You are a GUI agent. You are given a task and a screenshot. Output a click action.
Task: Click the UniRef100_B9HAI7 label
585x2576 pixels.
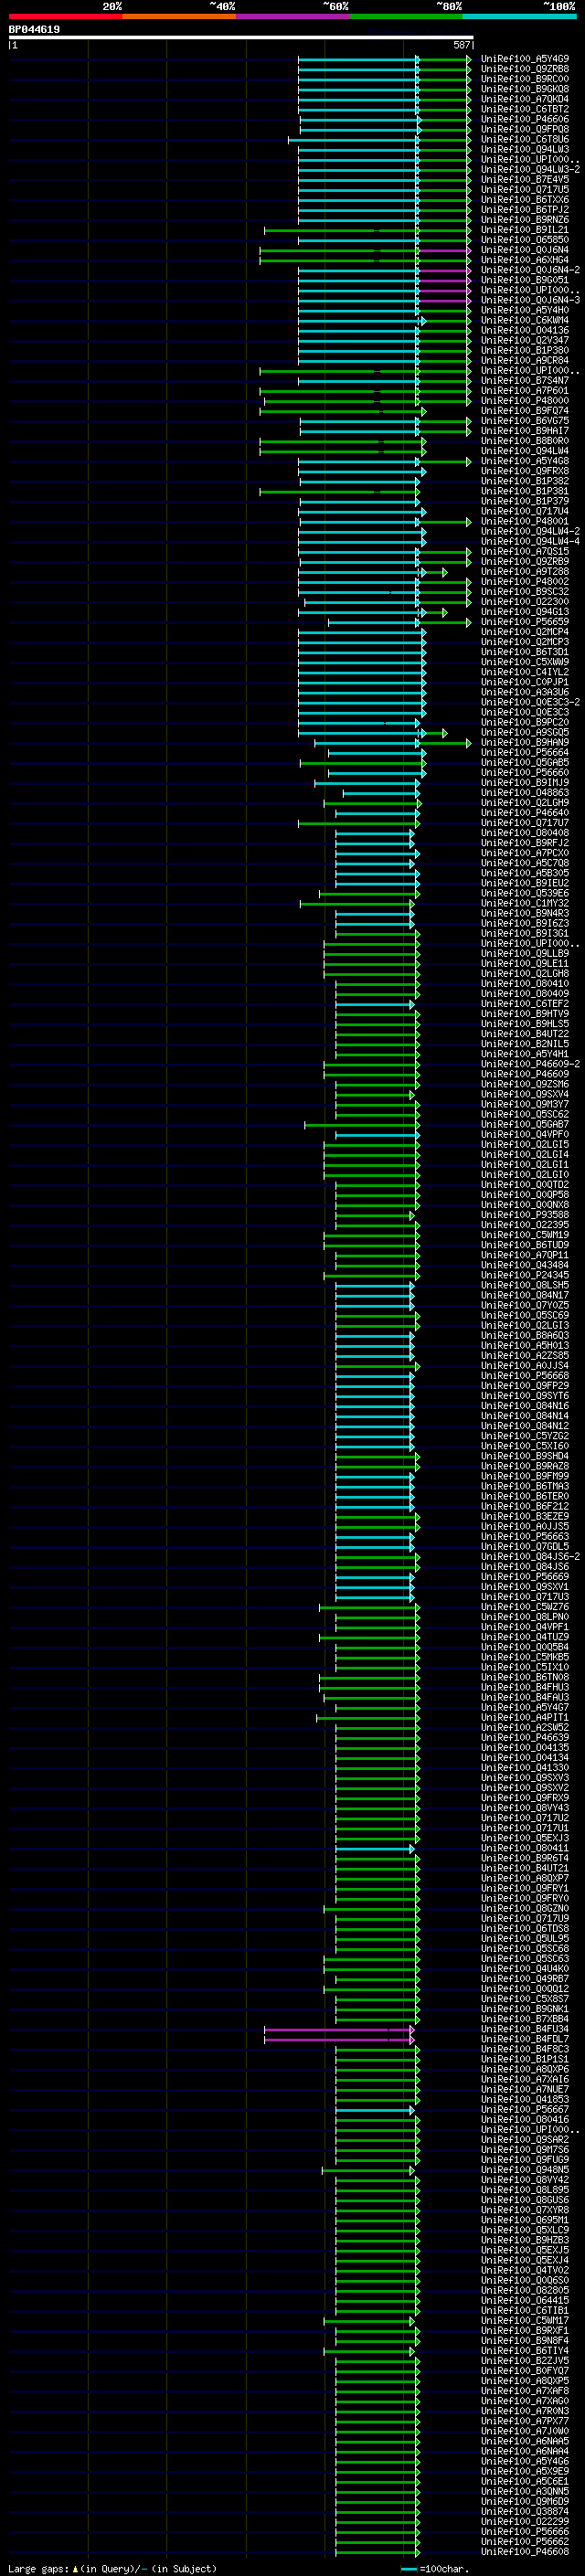pos(525,430)
